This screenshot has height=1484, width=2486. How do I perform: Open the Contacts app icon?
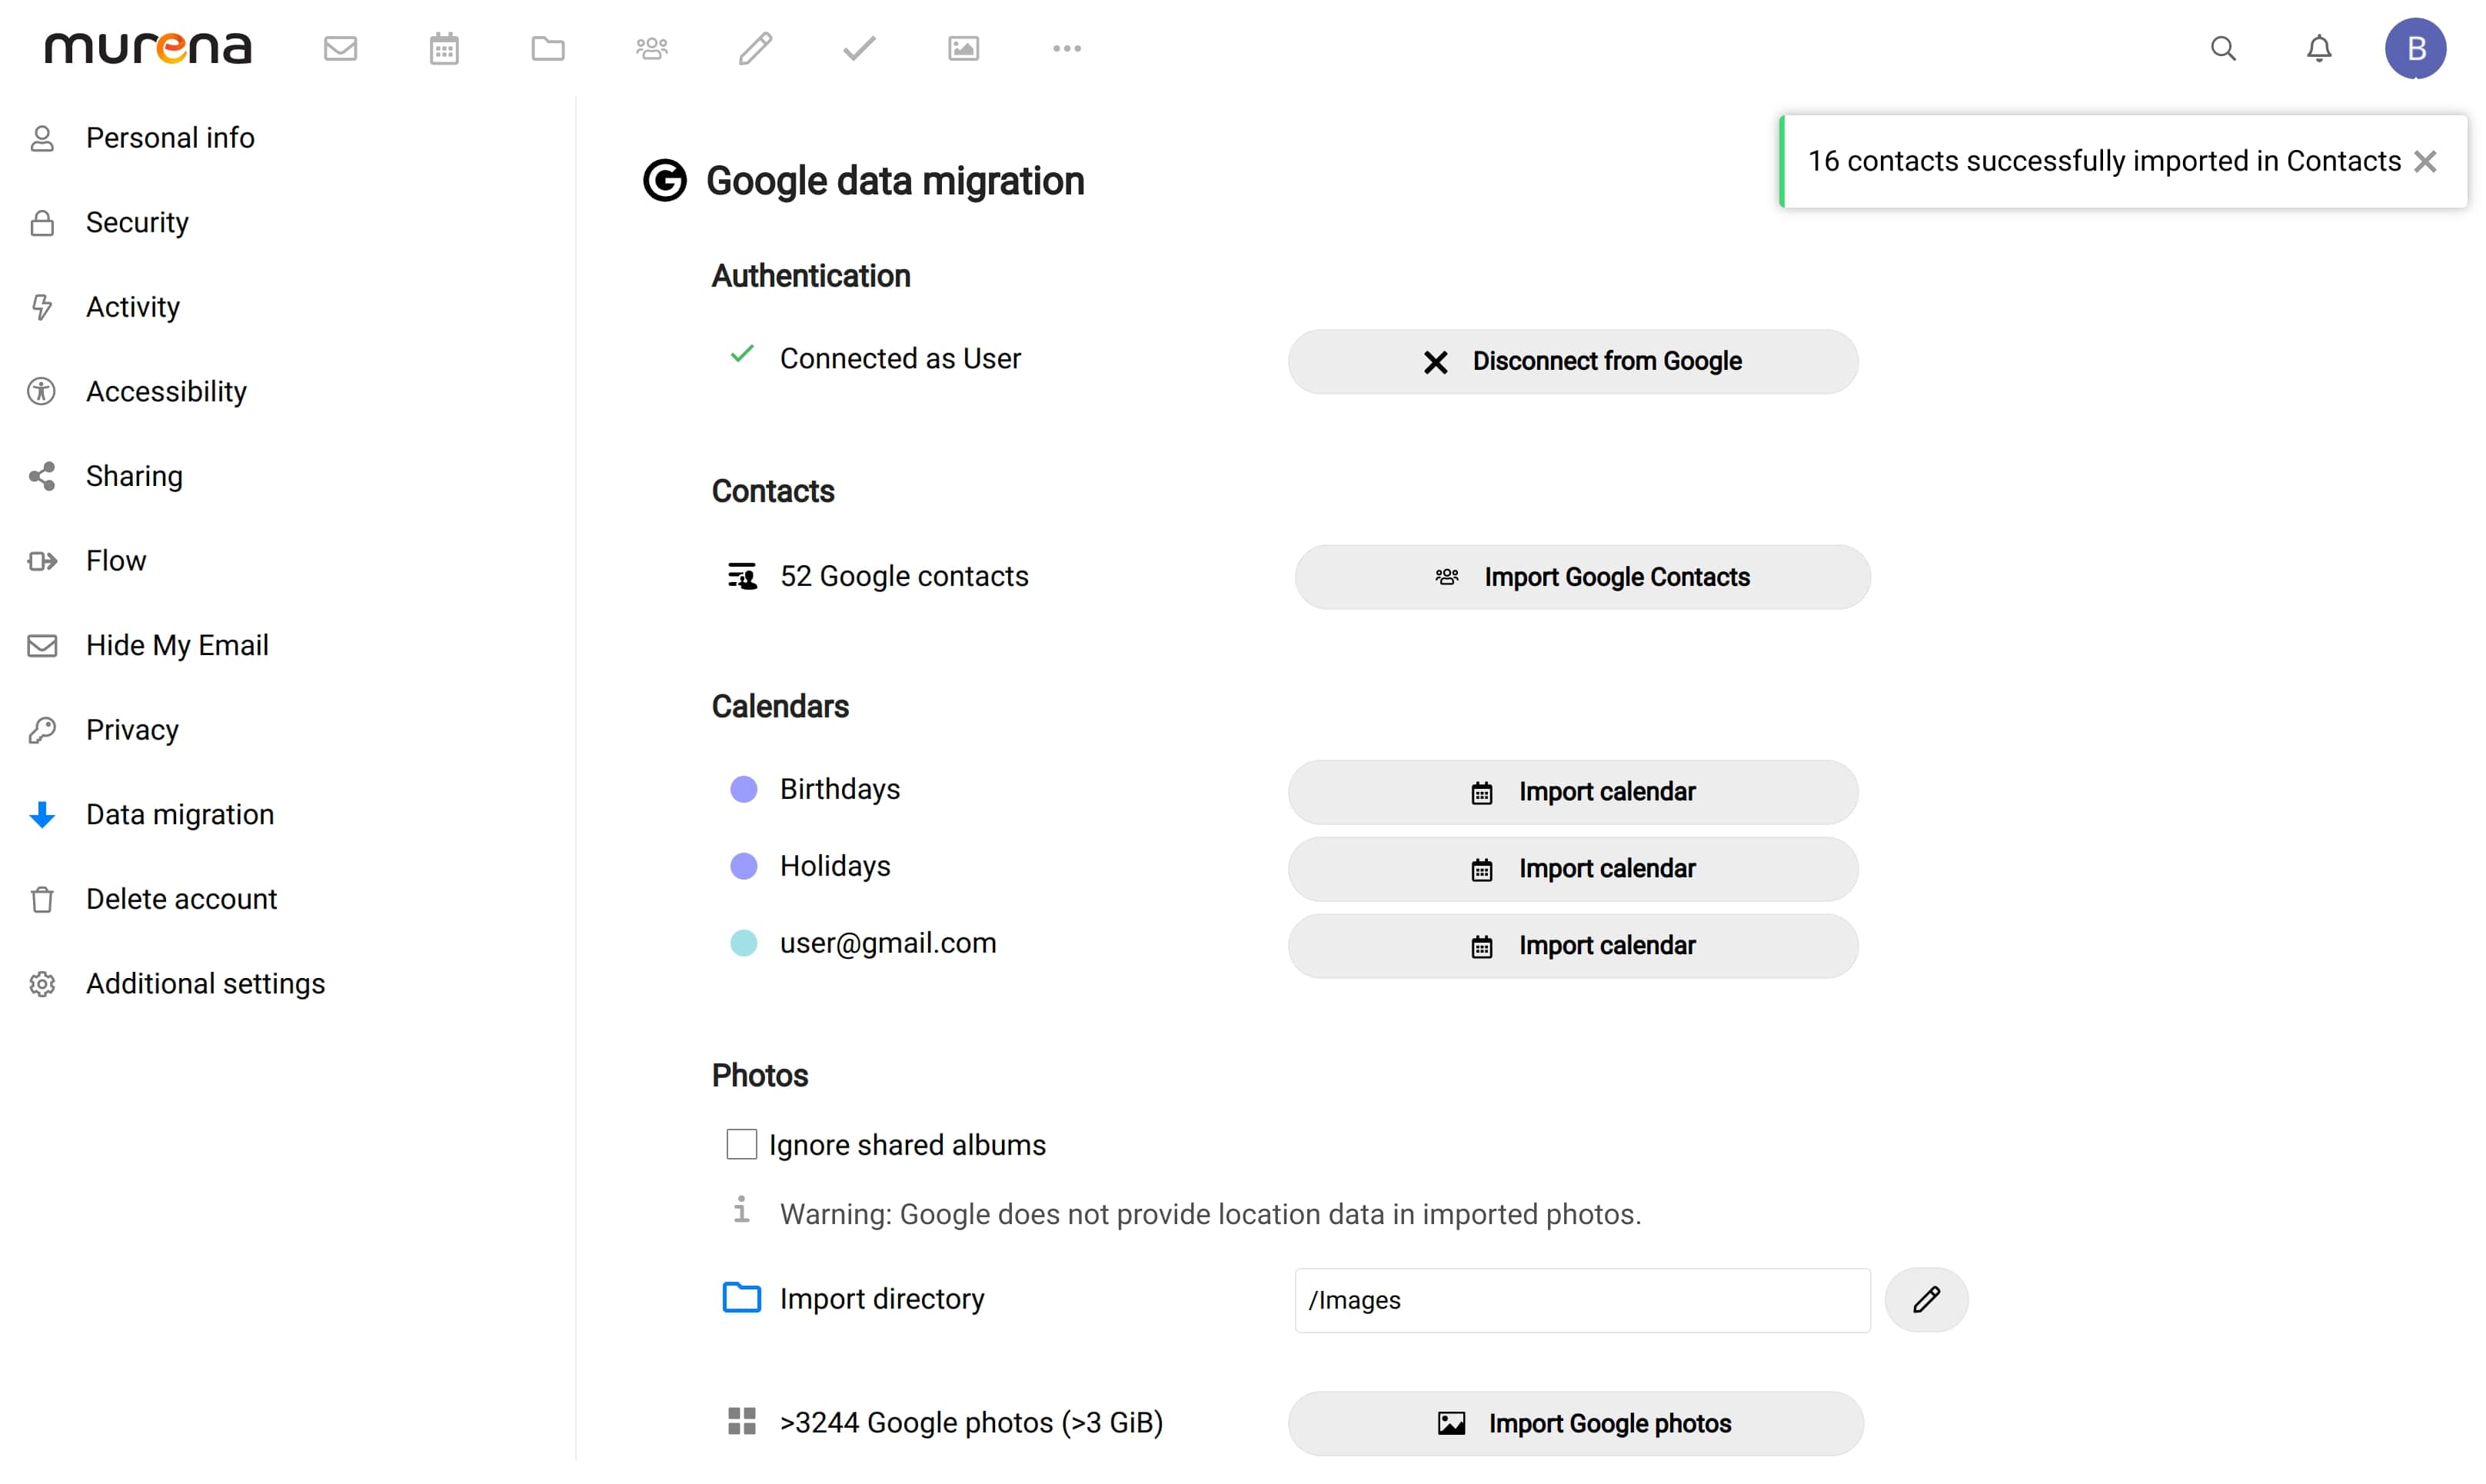pyautogui.click(x=651, y=48)
